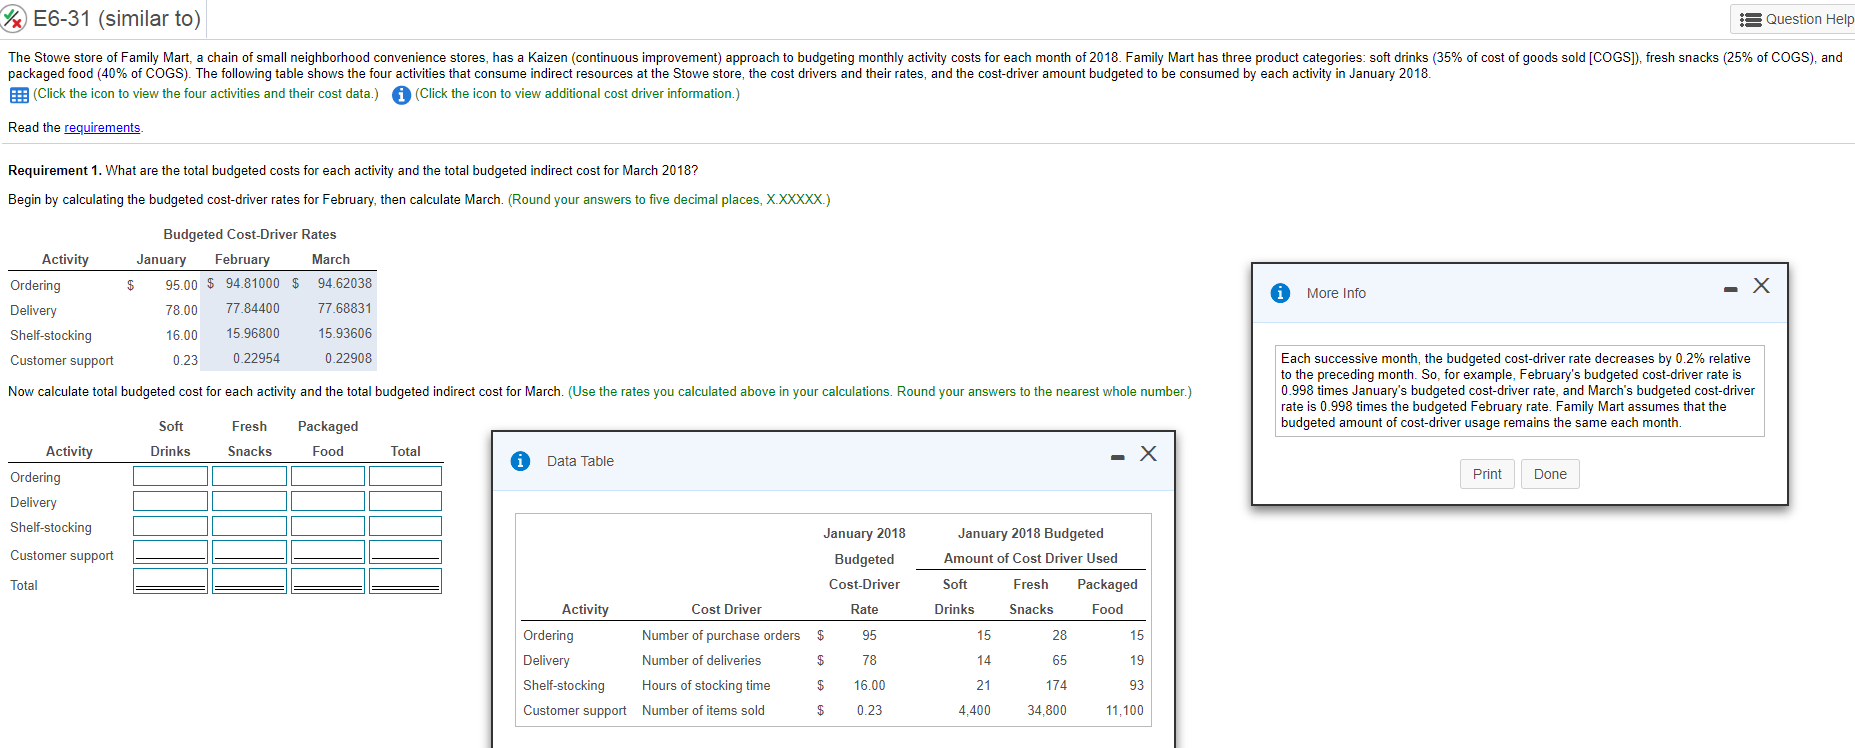Screen dimensions: 1855x748
Task: Click the Delivery Total input box
Action: [x=405, y=501]
